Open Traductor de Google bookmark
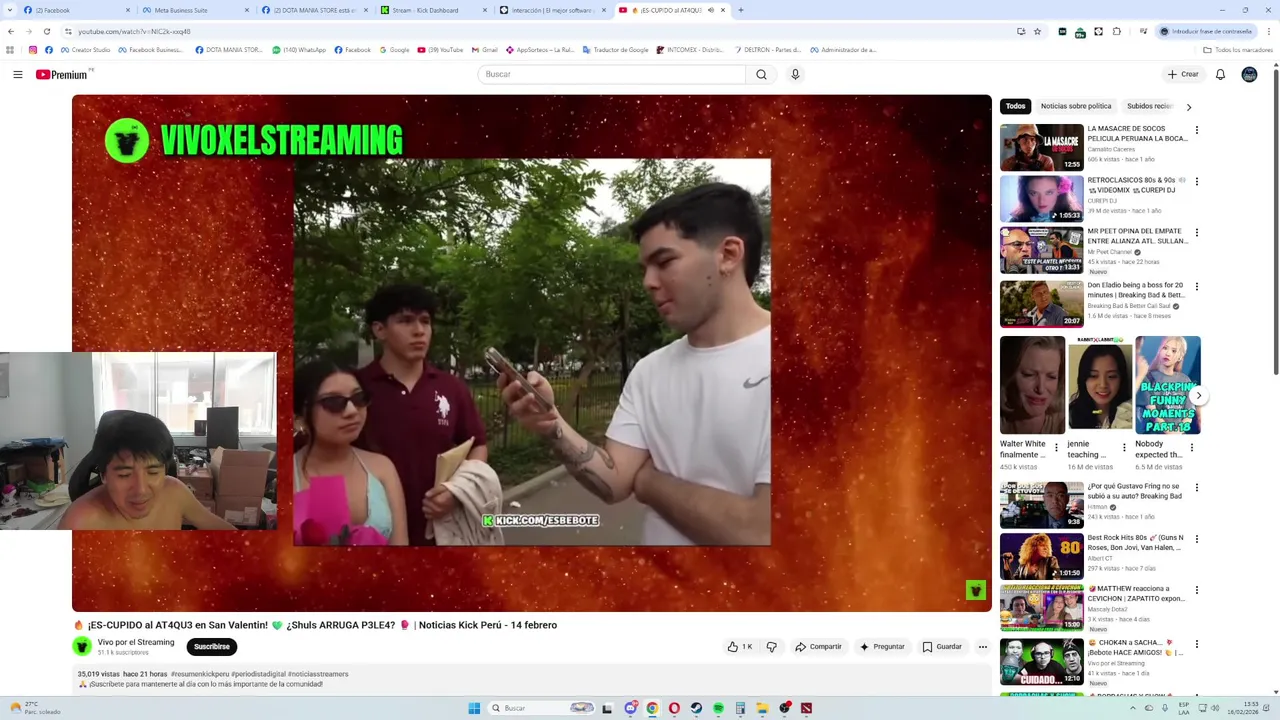Screen dimensions: 1280x720 coord(615,50)
